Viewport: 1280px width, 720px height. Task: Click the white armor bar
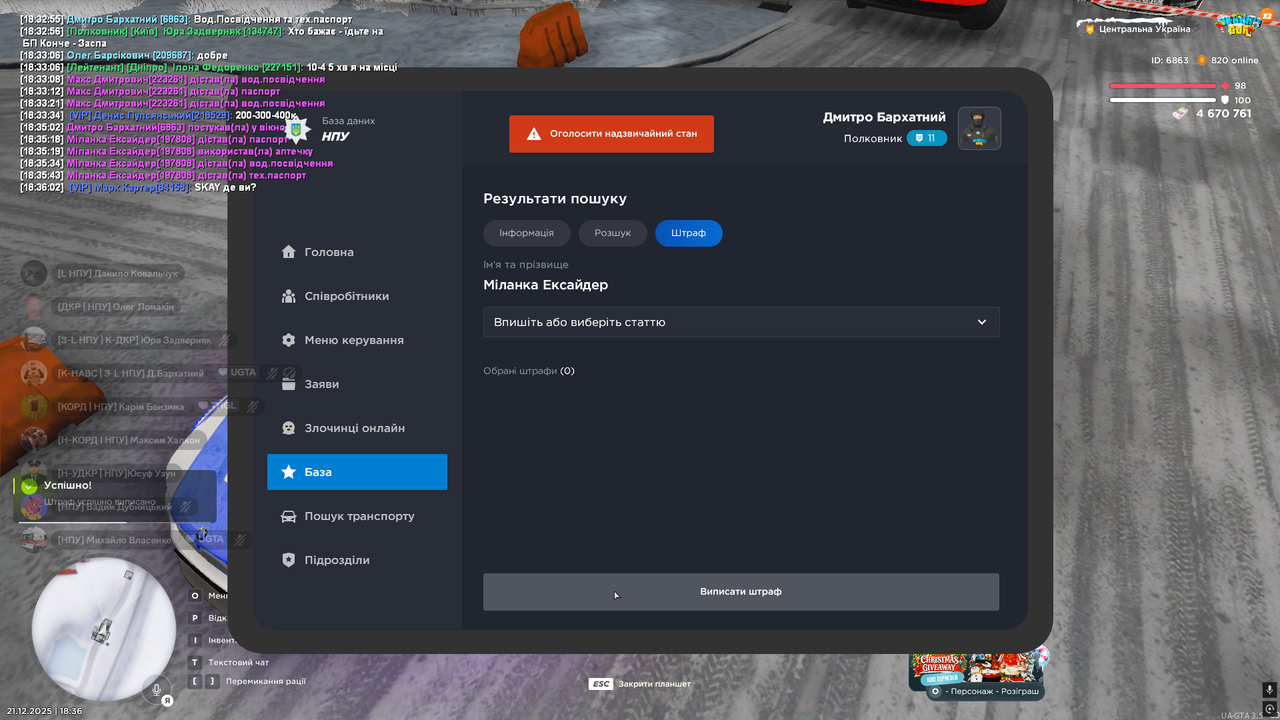(1162, 100)
